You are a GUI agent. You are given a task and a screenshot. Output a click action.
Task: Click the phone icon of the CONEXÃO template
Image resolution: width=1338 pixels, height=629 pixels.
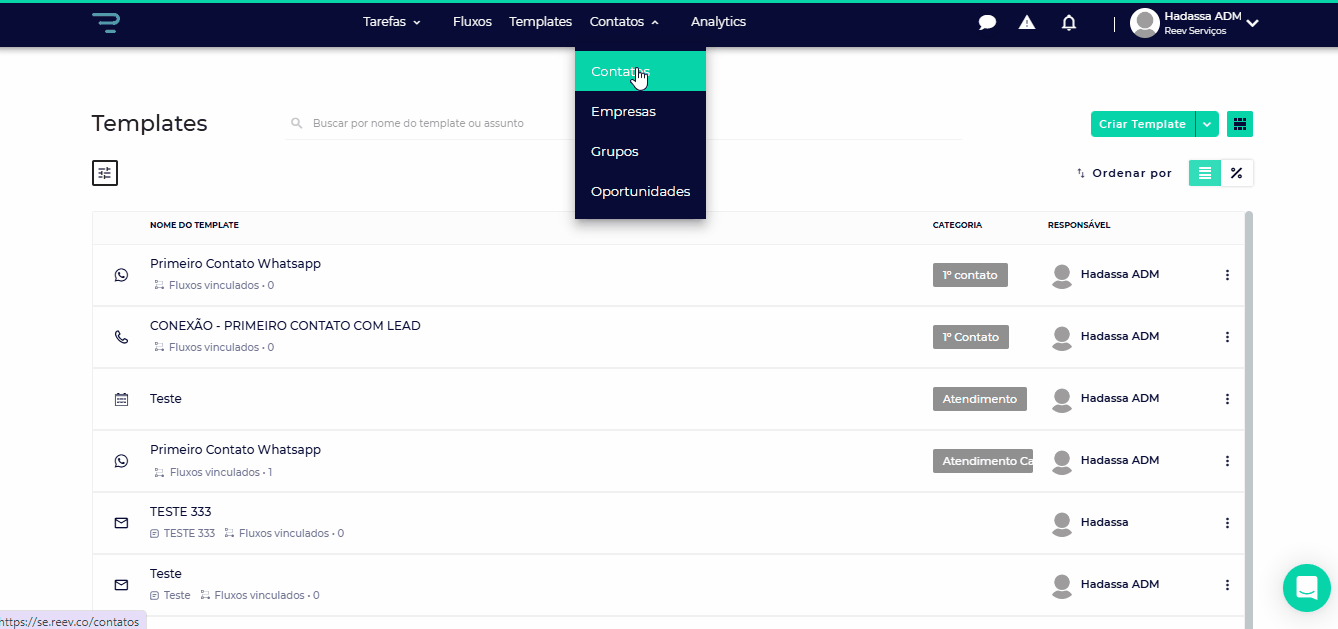(x=121, y=337)
